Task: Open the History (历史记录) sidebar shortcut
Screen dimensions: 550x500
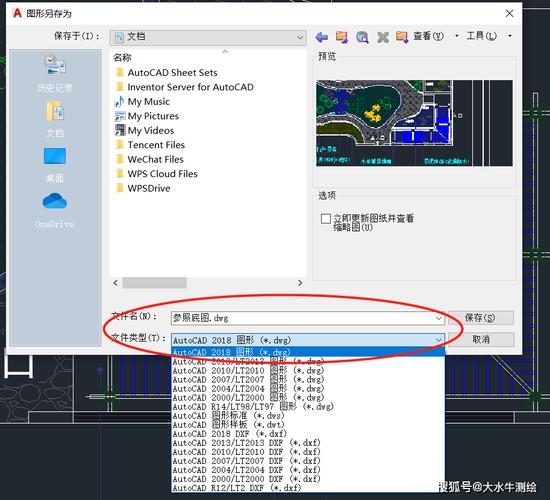Action: (55, 74)
